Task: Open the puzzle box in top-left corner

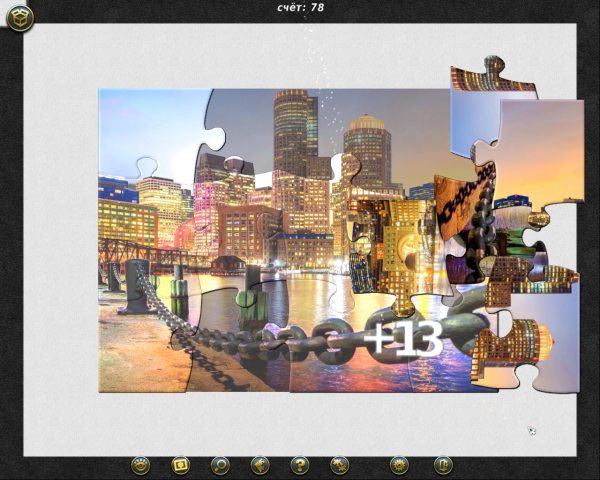Action: [x=19, y=17]
